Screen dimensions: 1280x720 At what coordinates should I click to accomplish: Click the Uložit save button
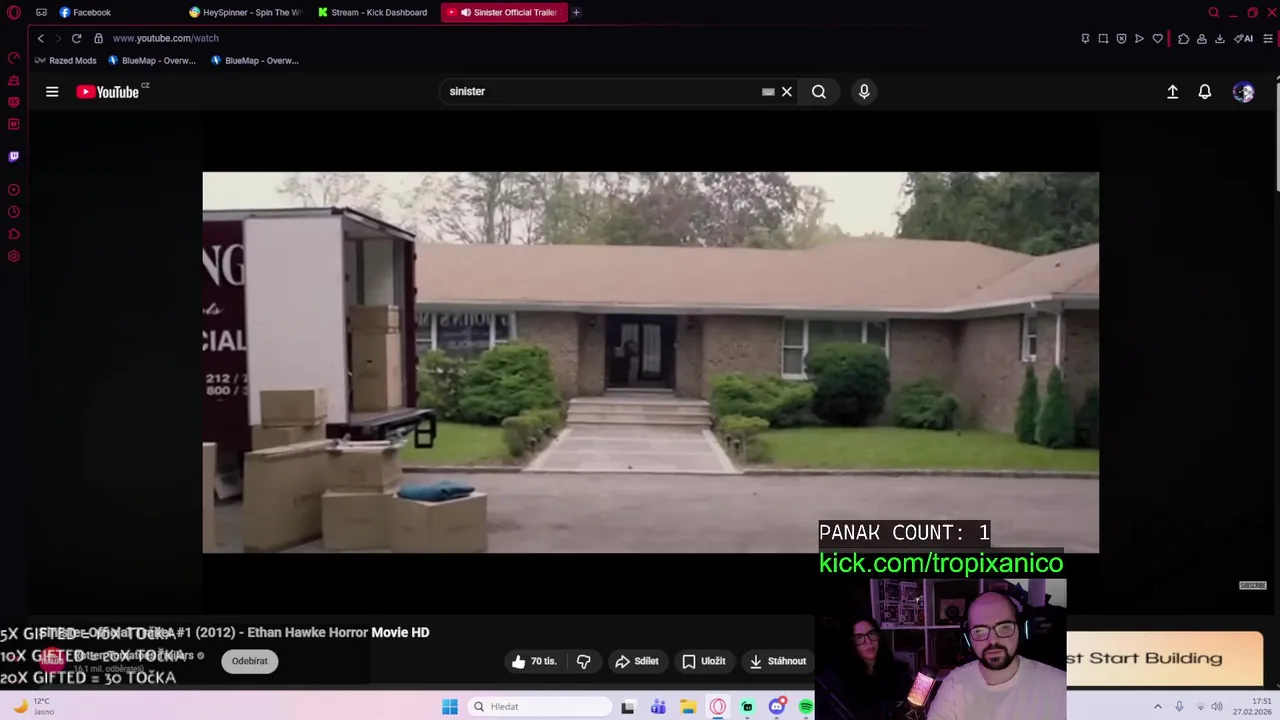pos(704,661)
